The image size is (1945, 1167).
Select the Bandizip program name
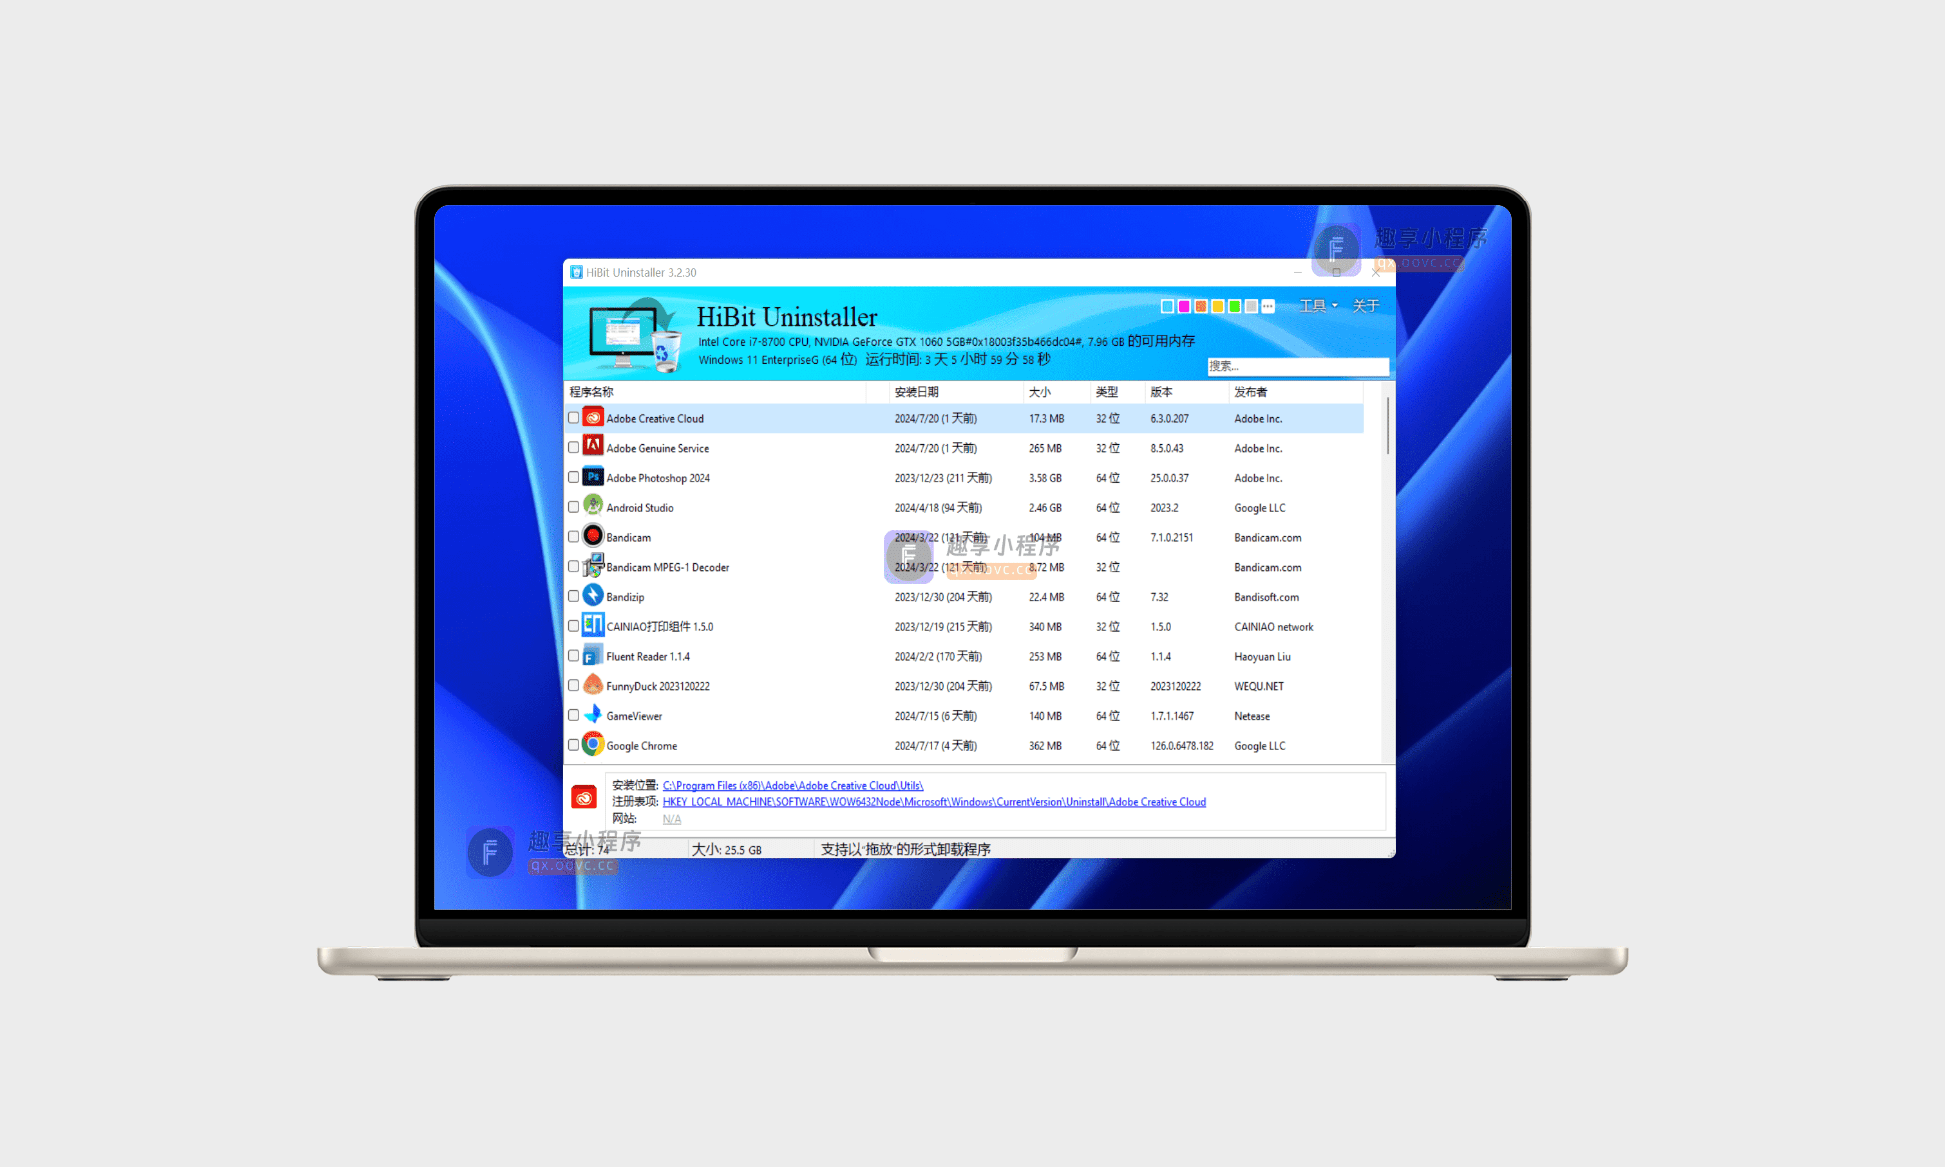point(625,597)
